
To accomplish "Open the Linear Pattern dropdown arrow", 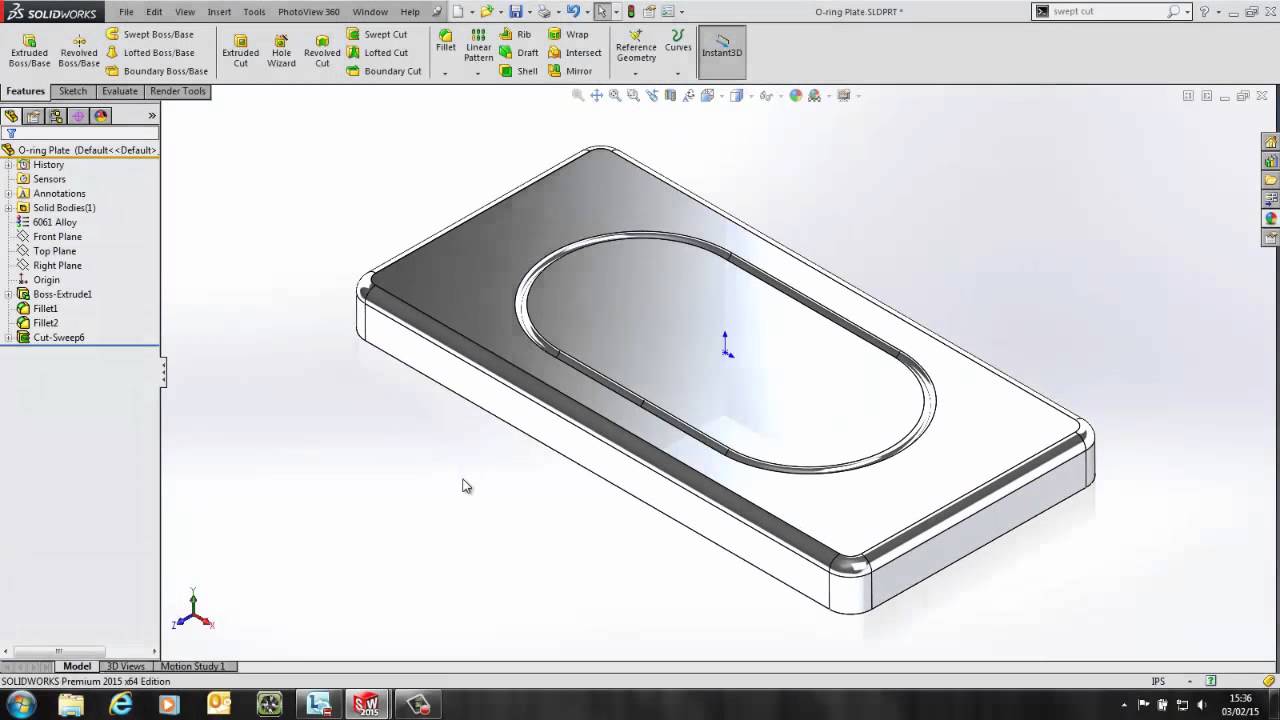I will (x=478, y=72).
